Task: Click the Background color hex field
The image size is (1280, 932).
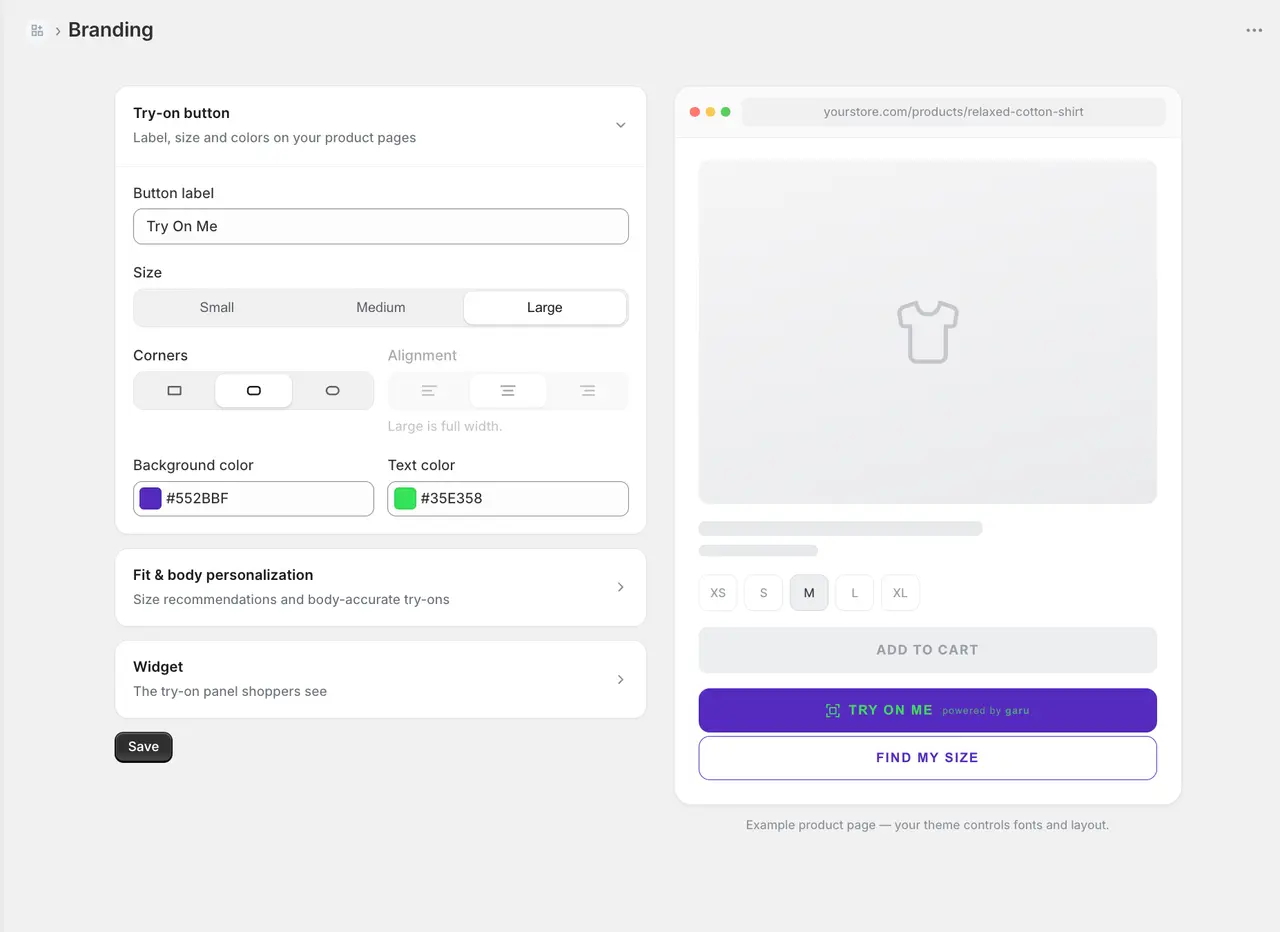Action: tap(254, 499)
